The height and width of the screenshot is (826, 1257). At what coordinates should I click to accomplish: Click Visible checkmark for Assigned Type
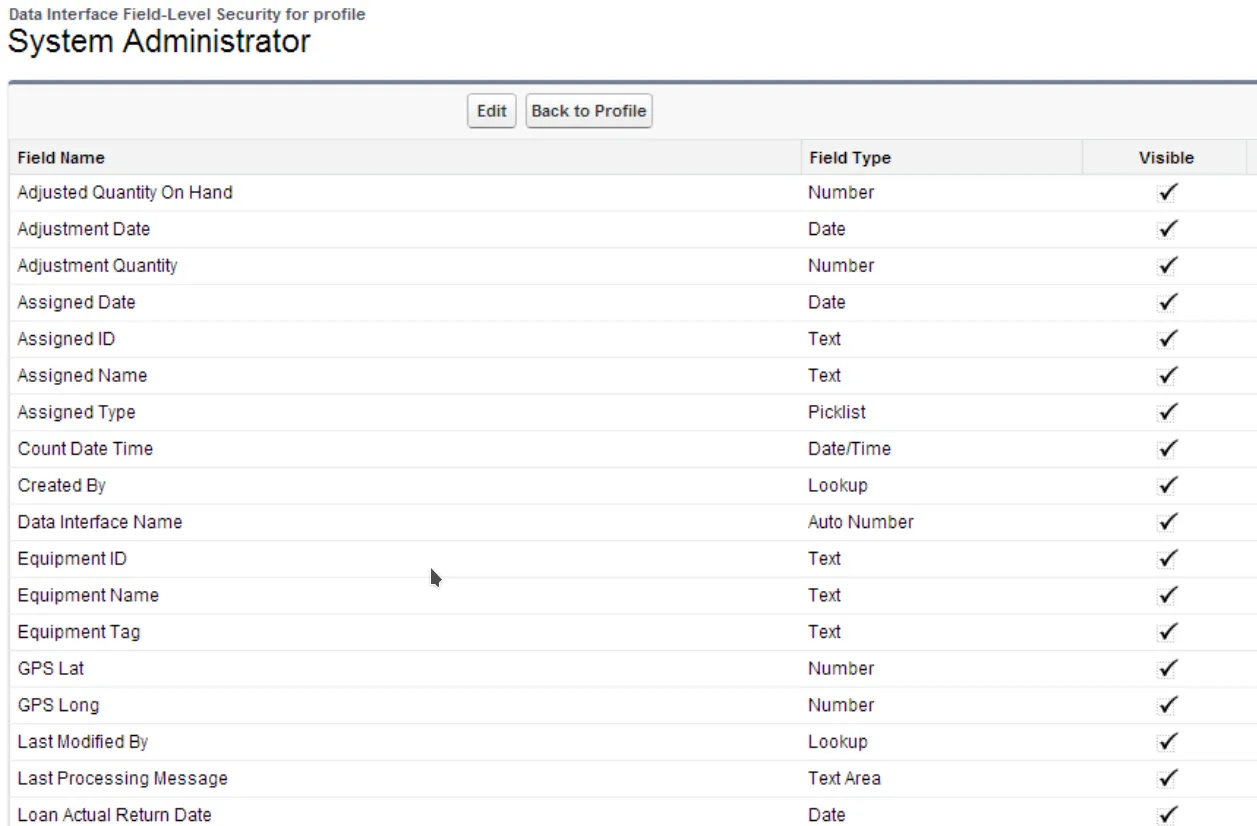[x=1167, y=412]
